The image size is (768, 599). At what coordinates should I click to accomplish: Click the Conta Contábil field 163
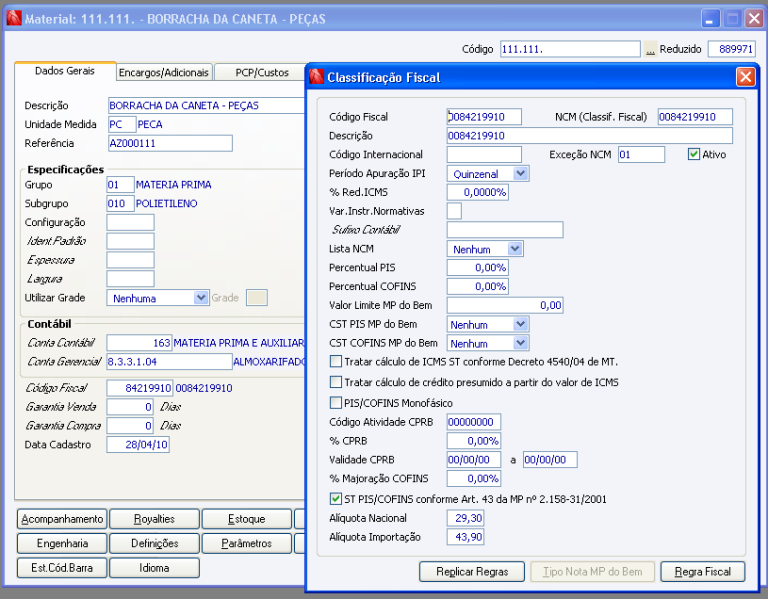tap(139, 343)
